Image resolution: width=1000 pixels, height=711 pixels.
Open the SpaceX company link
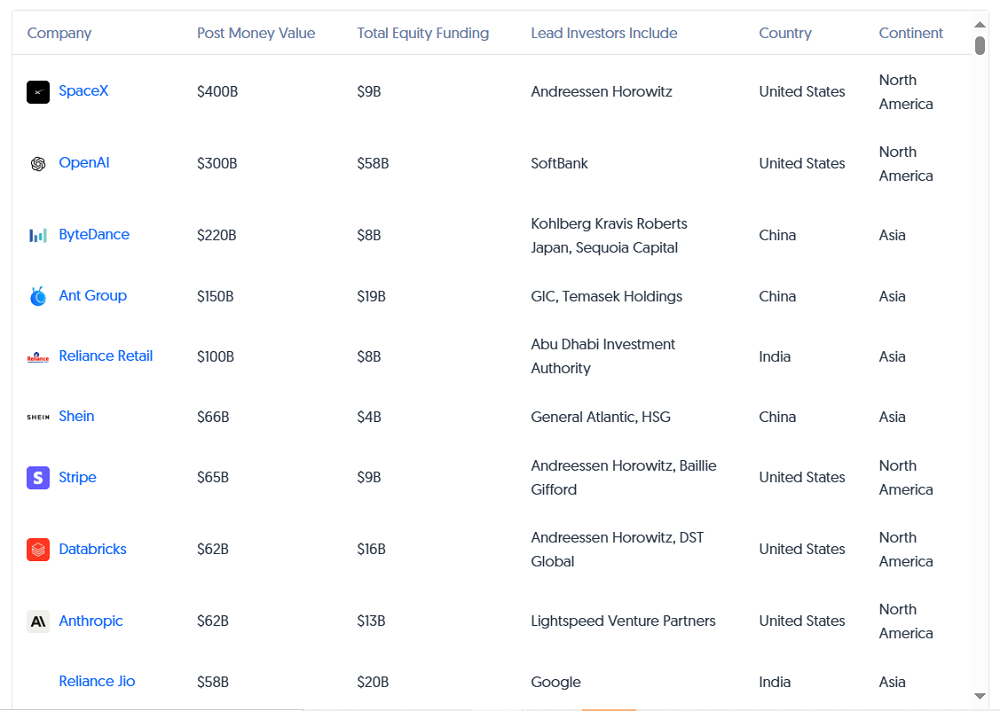[x=83, y=91]
